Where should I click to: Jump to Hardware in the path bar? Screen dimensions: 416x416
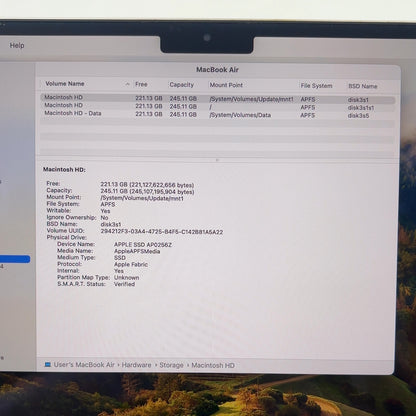click(x=136, y=365)
